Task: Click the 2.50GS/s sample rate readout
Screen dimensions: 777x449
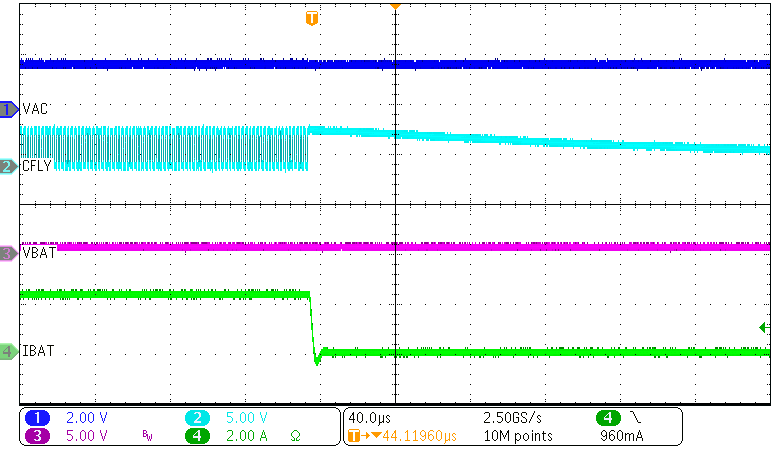Action: tap(512, 418)
